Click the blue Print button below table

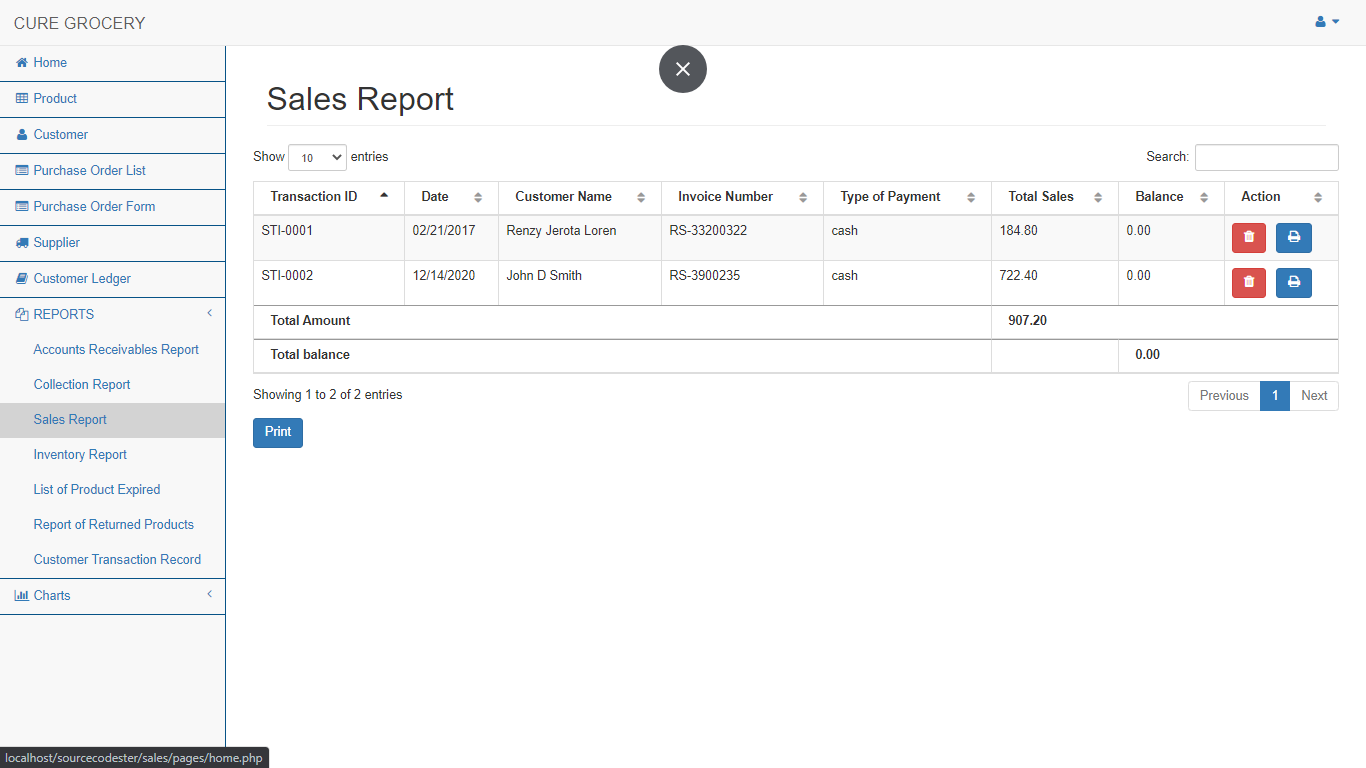278,432
